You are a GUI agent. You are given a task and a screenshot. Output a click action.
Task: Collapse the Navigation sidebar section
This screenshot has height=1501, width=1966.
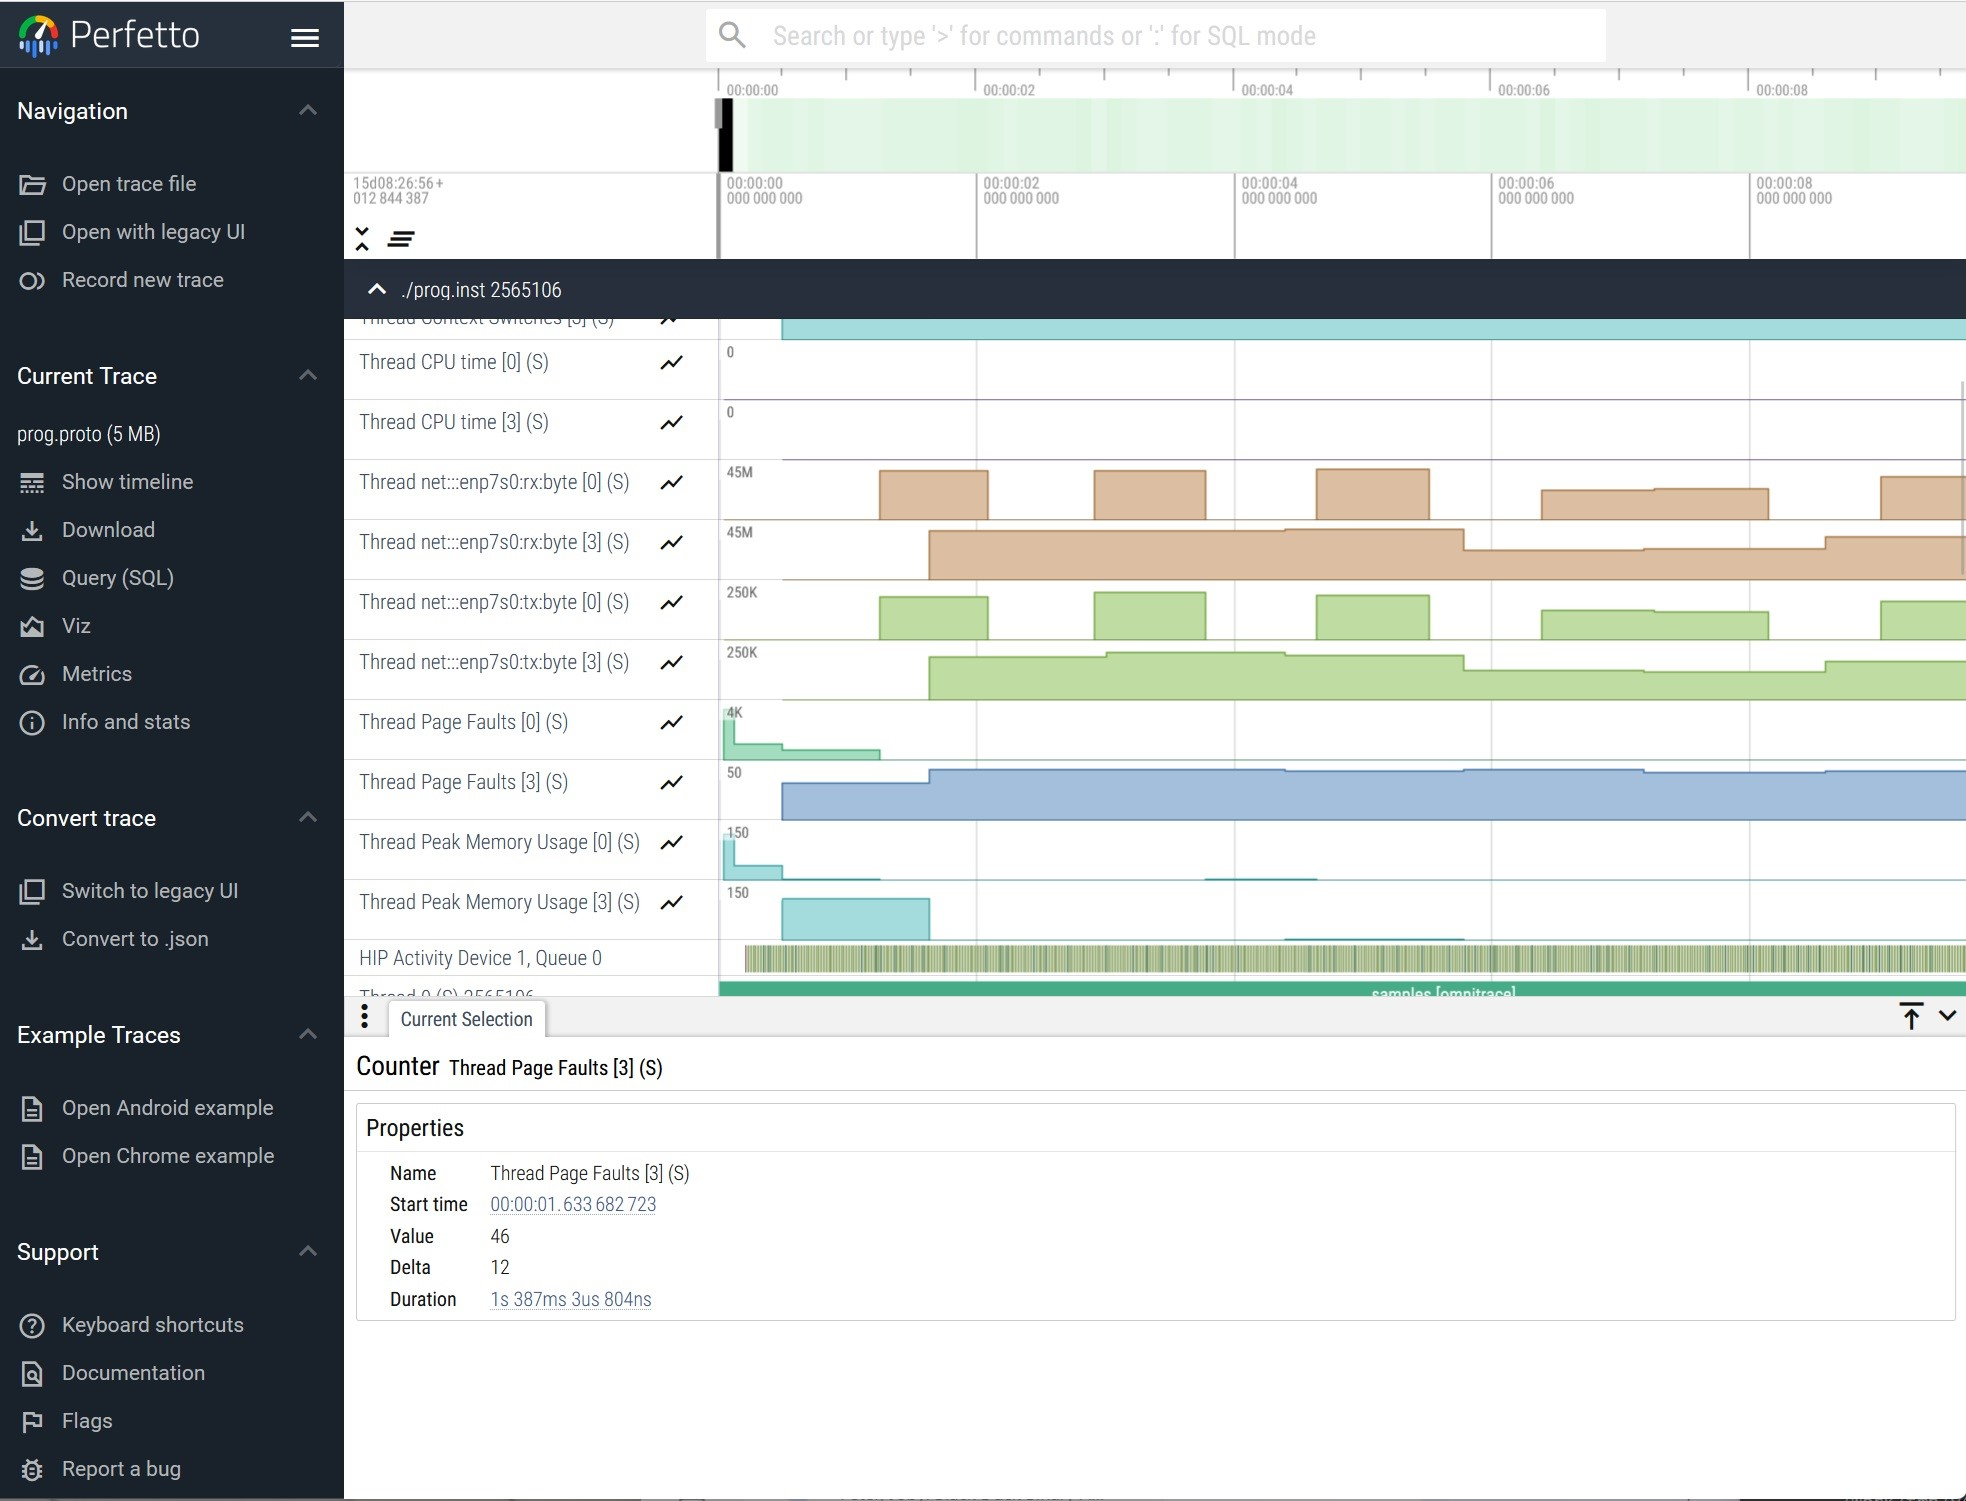click(308, 110)
